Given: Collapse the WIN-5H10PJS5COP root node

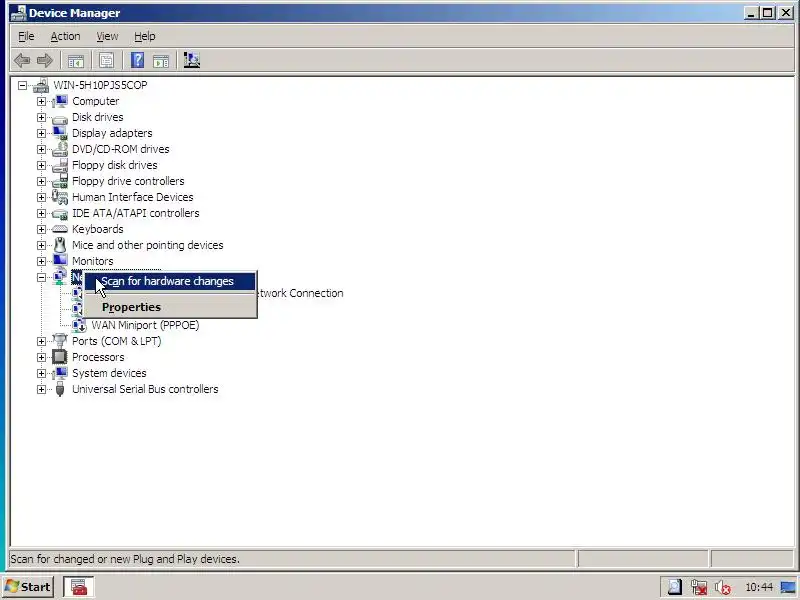Looking at the screenshot, I should click(x=22, y=85).
